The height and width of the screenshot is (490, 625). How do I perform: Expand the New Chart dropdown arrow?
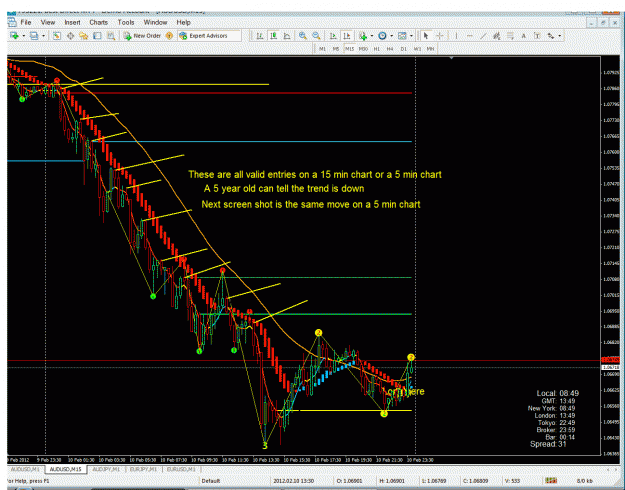[x=24, y=36]
